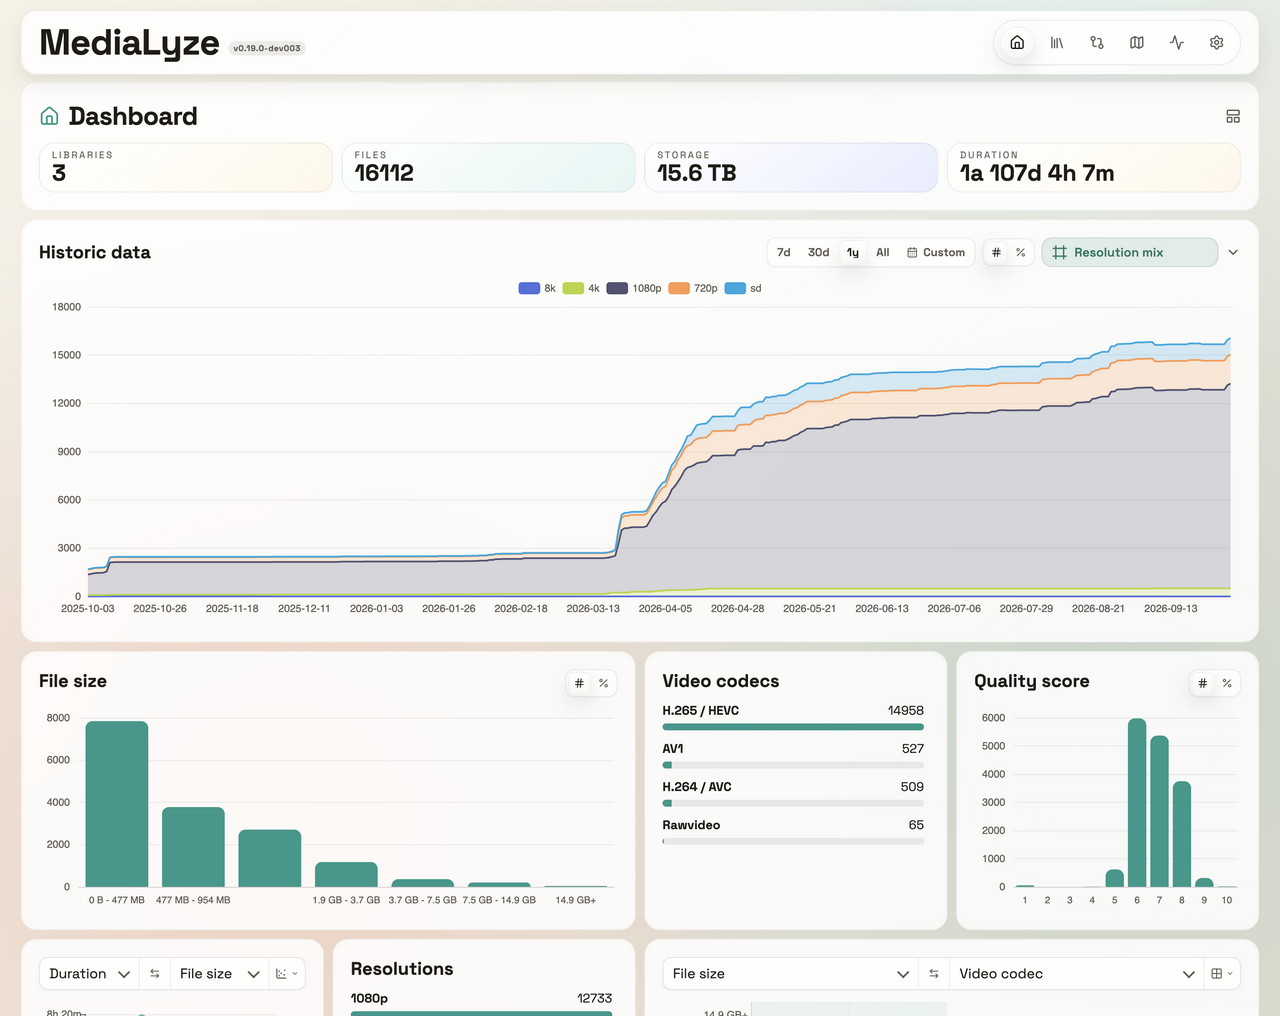1280x1016 pixels.
Task: Switch Historic data to count (#) mode
Action: click(996, 252)
